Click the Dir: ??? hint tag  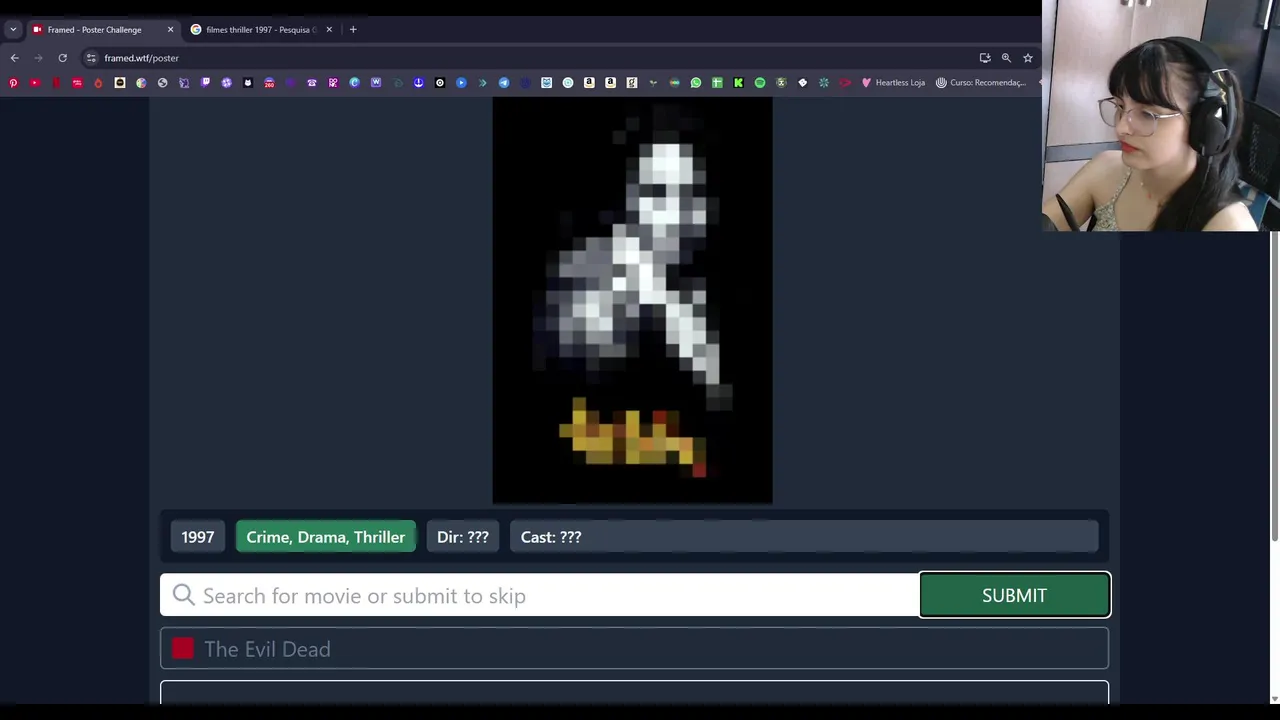[463, 537]
